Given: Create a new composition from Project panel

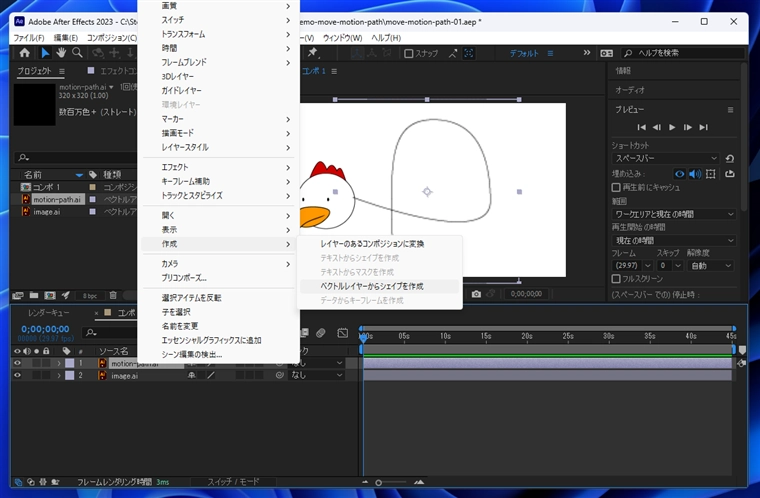Looking at the screenshot, I should point(49,295).
